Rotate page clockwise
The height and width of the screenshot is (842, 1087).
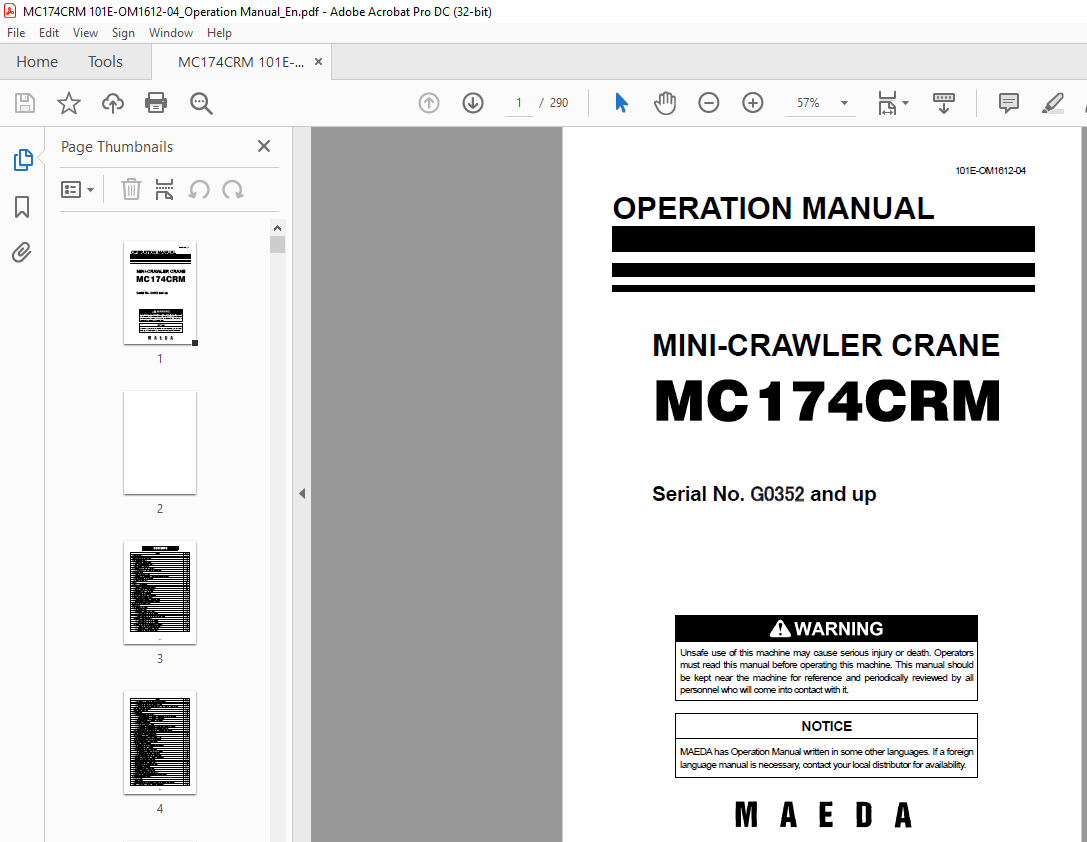click(x=232, y=189)
